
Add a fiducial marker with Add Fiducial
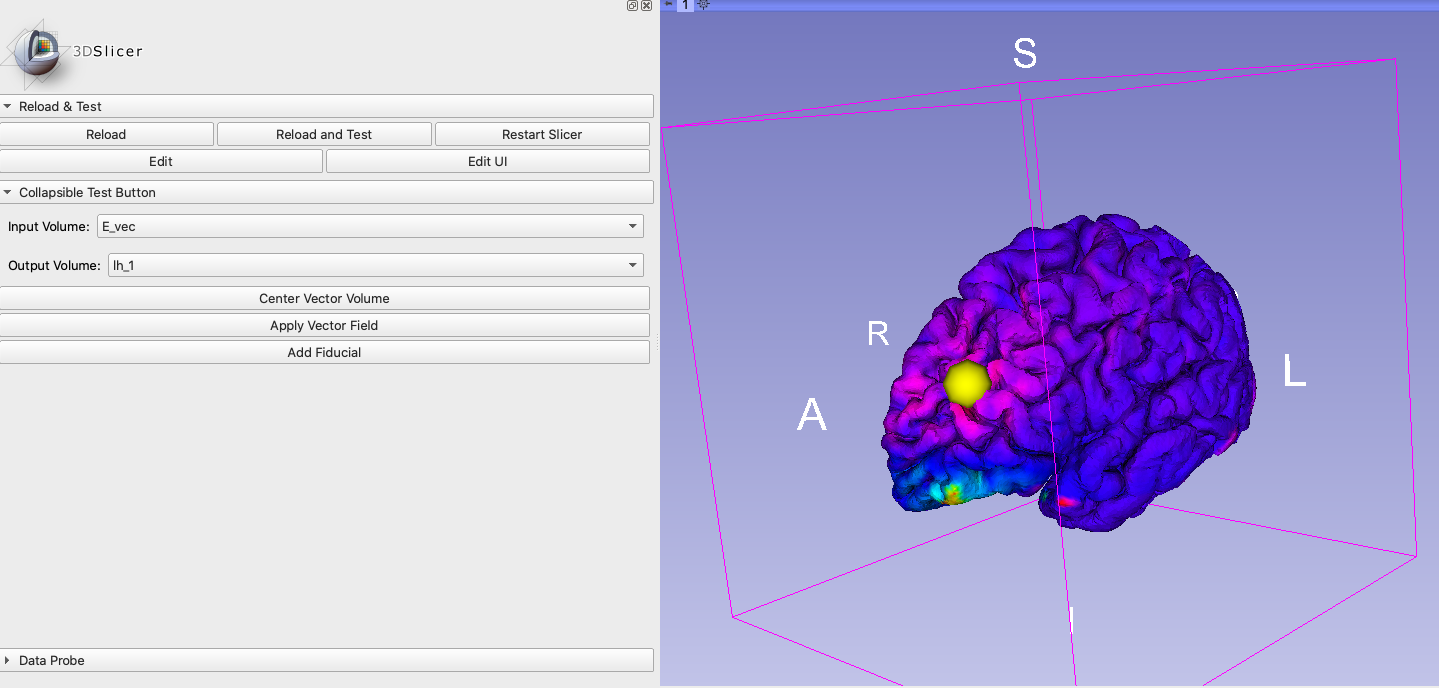(324, 352)
